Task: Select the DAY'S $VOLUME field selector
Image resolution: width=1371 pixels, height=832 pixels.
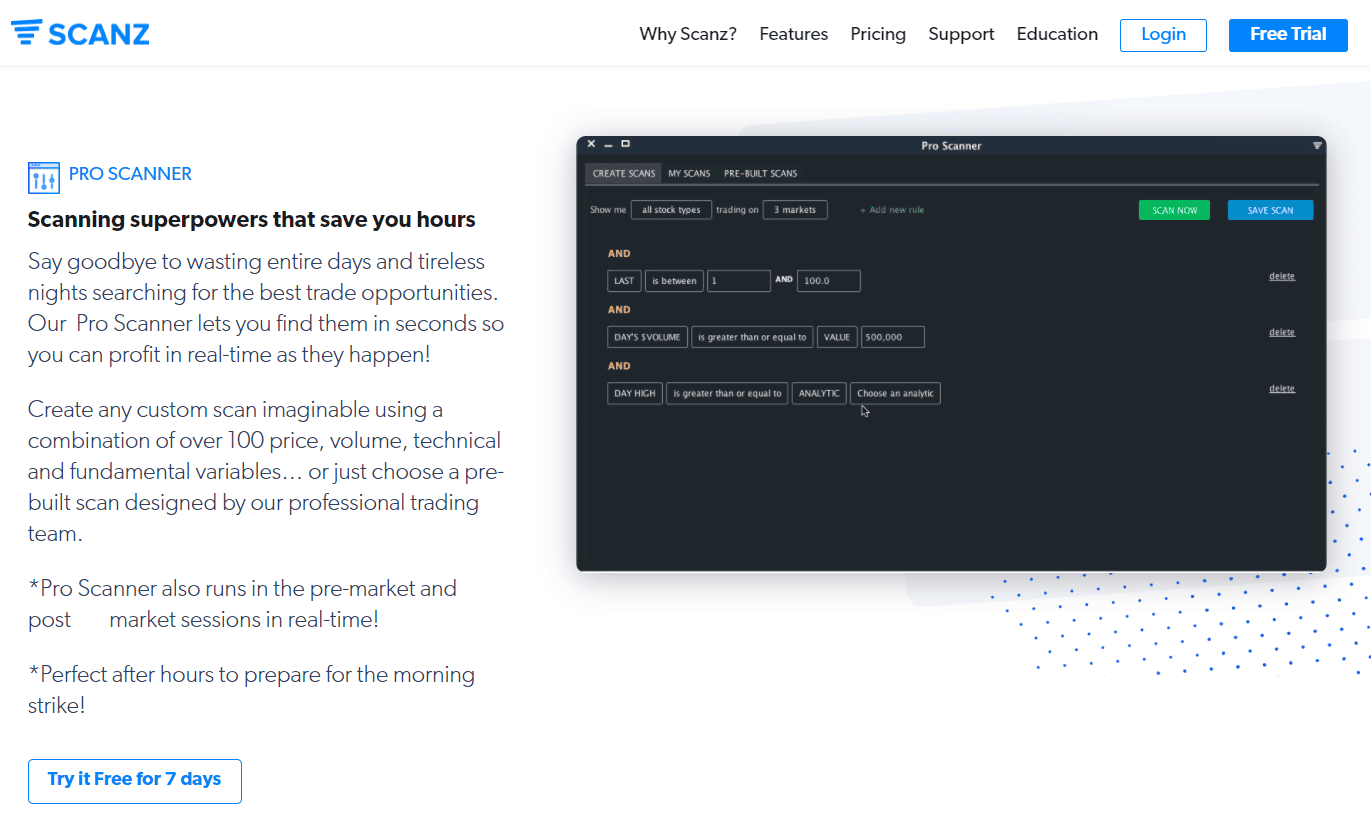Action: [x=647, y=337]
